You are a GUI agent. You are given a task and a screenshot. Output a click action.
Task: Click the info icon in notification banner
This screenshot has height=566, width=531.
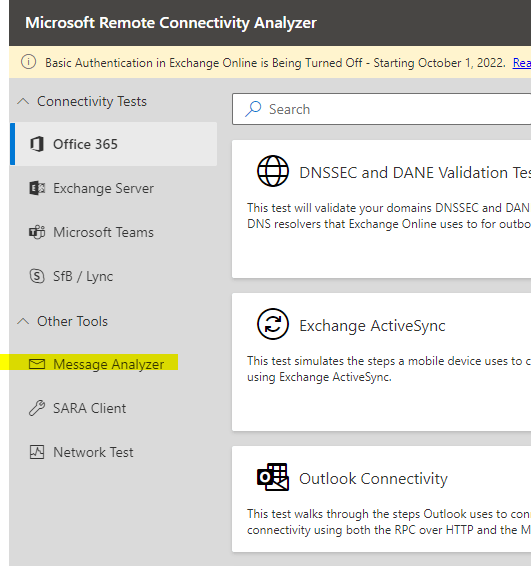29,62
